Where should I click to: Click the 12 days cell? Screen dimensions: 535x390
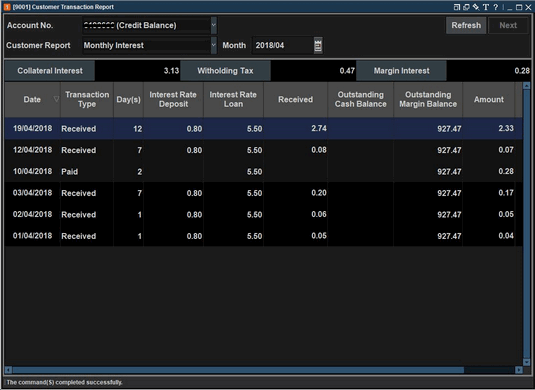click(128, 129)
